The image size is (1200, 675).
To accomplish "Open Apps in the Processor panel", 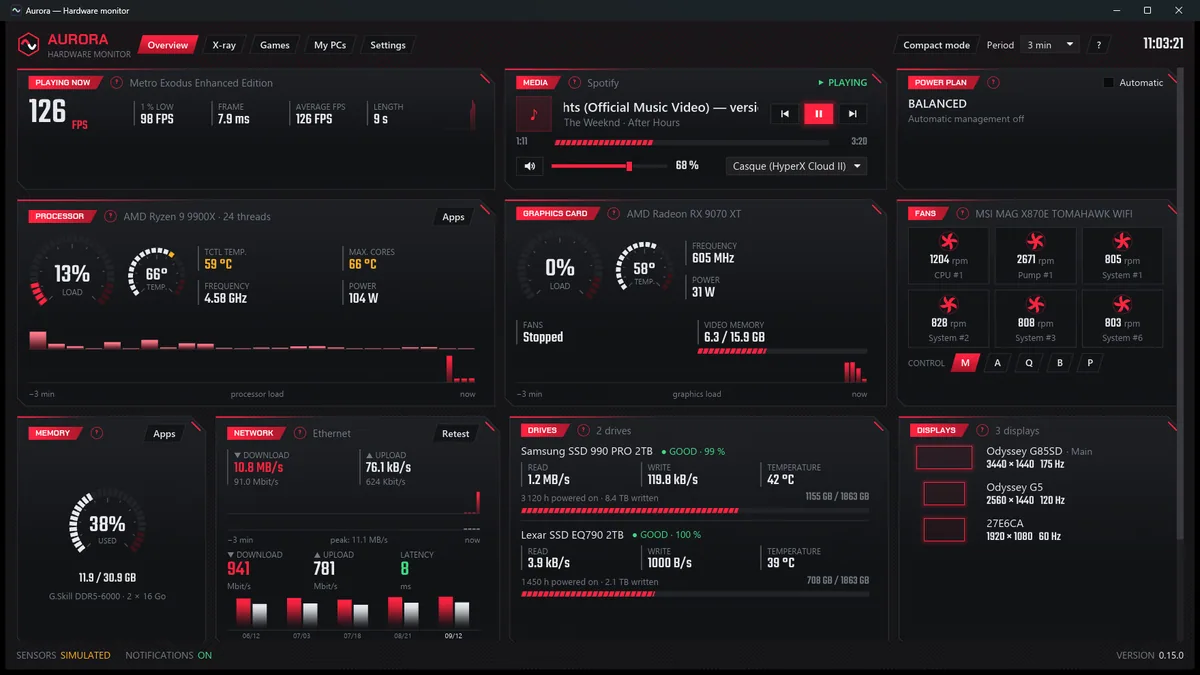I will point(454,216).
